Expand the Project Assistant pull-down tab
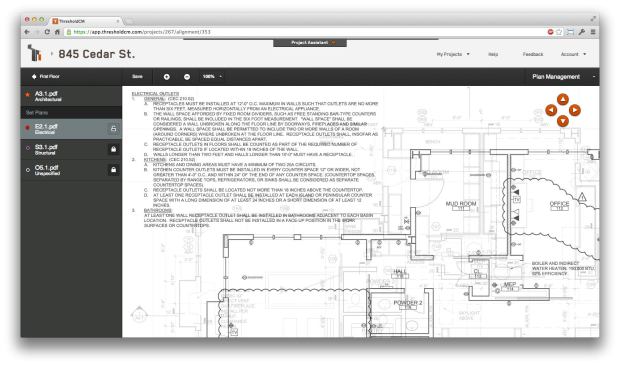Screen dimensions: 620x366 pos(310,43)
